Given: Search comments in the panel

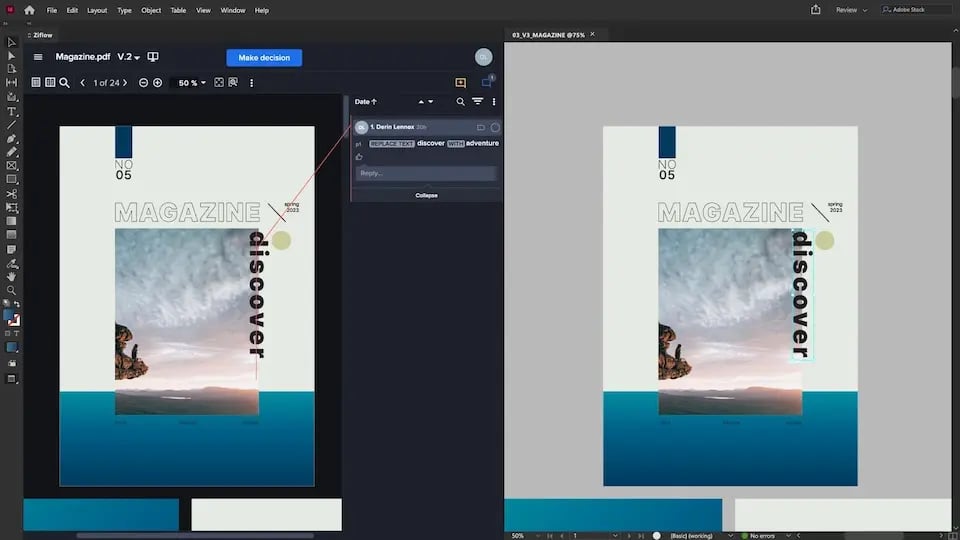Looking at the screenshot, I should tap(460, 102).
